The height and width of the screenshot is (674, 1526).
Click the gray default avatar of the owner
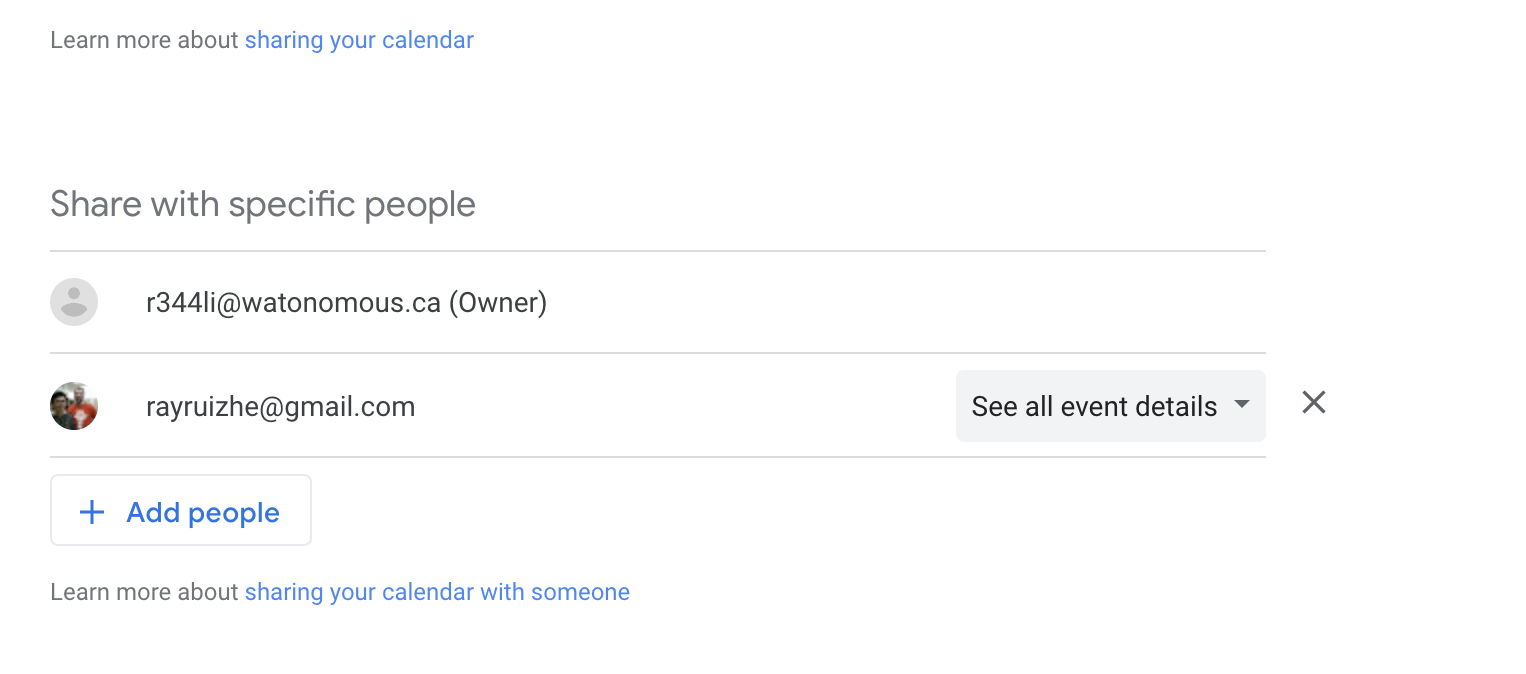tap(74, 302)
